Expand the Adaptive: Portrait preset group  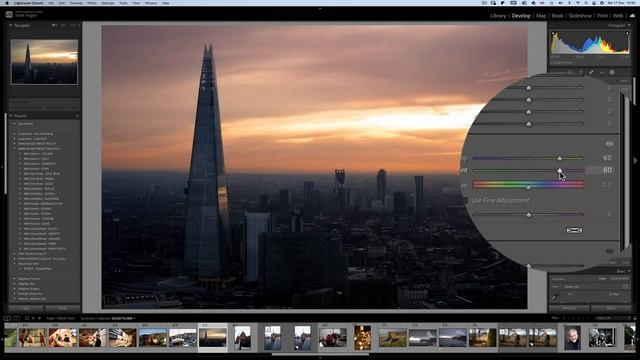pyautogui.click(x=14, y=279)
